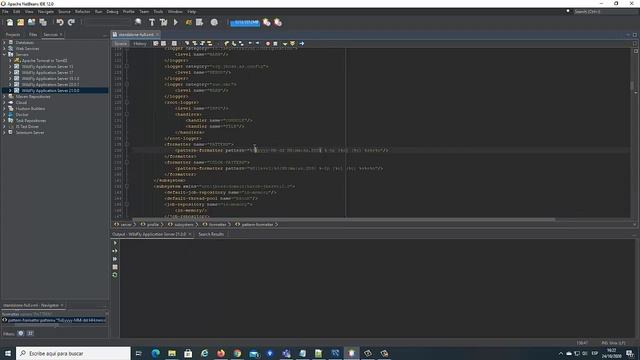Collapse the Servers node

(x=4, y=54)
